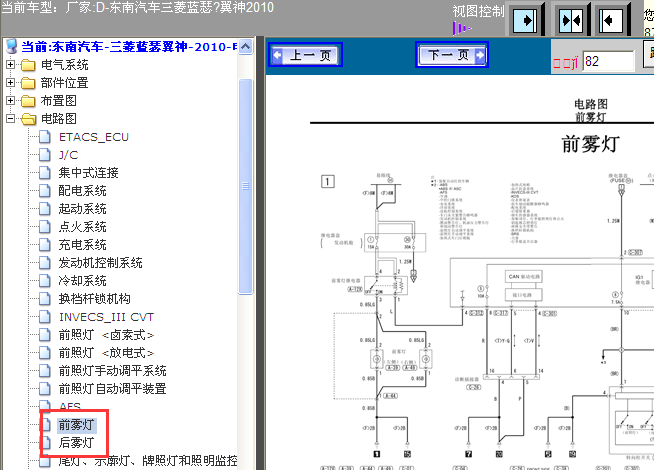The height and width of the screenshot is (470, 654).
Task: Open the 前照灯自动调平装置 diagram
Action: (x=113, y=389)
